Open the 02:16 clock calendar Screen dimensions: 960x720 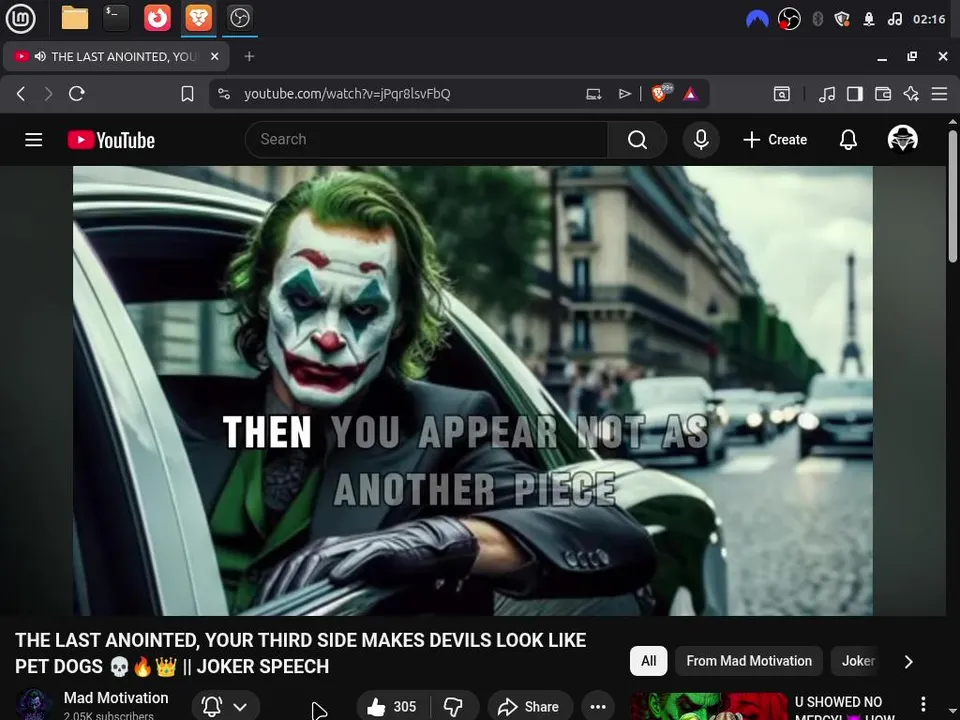[x=929, y=19]
